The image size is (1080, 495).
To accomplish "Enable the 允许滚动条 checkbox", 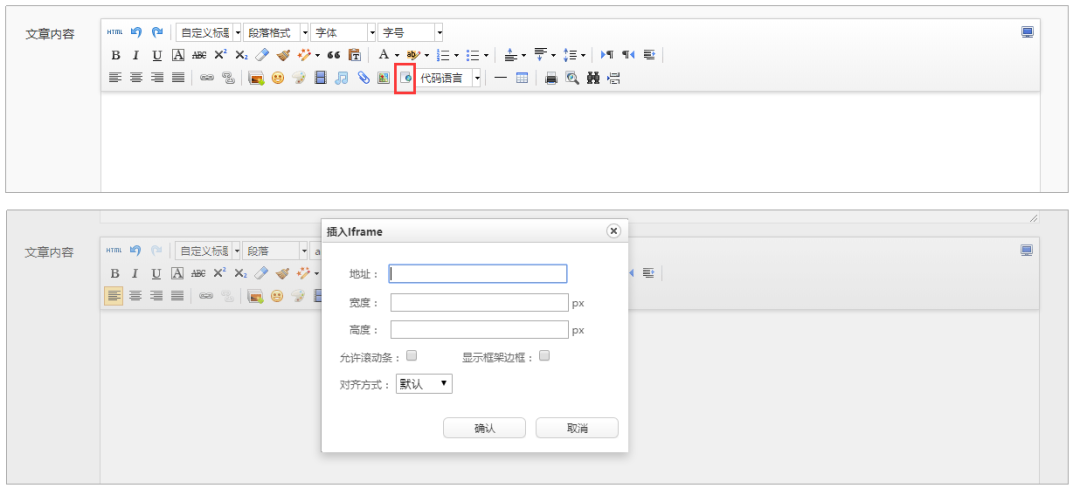I will click(411, 356).
